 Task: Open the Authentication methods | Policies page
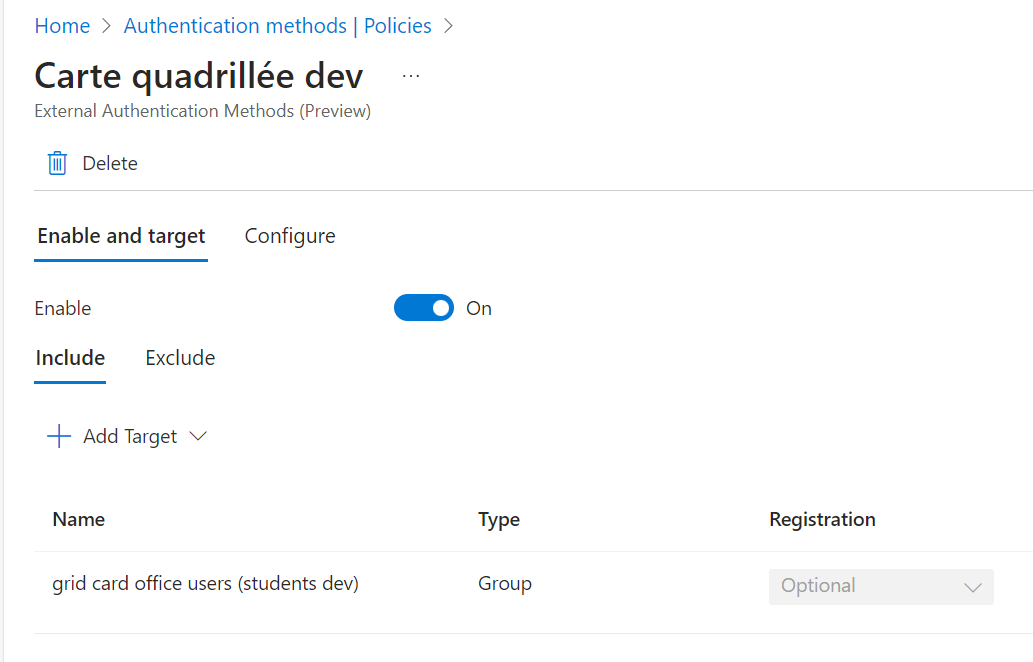[277, 25]
